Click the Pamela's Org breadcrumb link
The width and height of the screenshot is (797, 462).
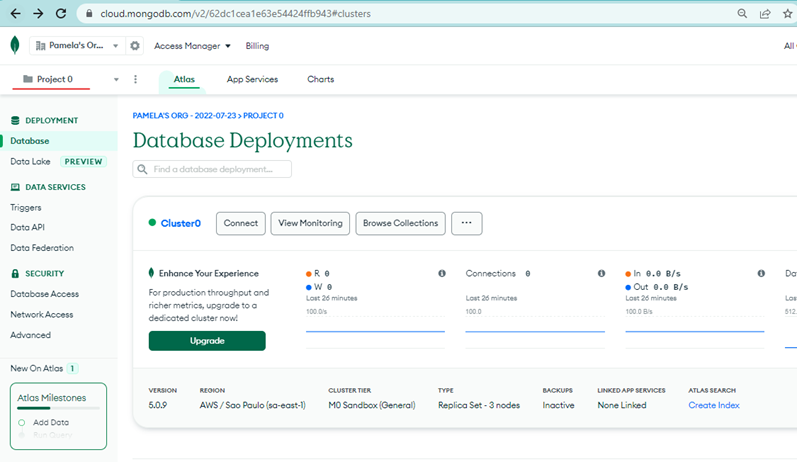(x=184, y=115)
